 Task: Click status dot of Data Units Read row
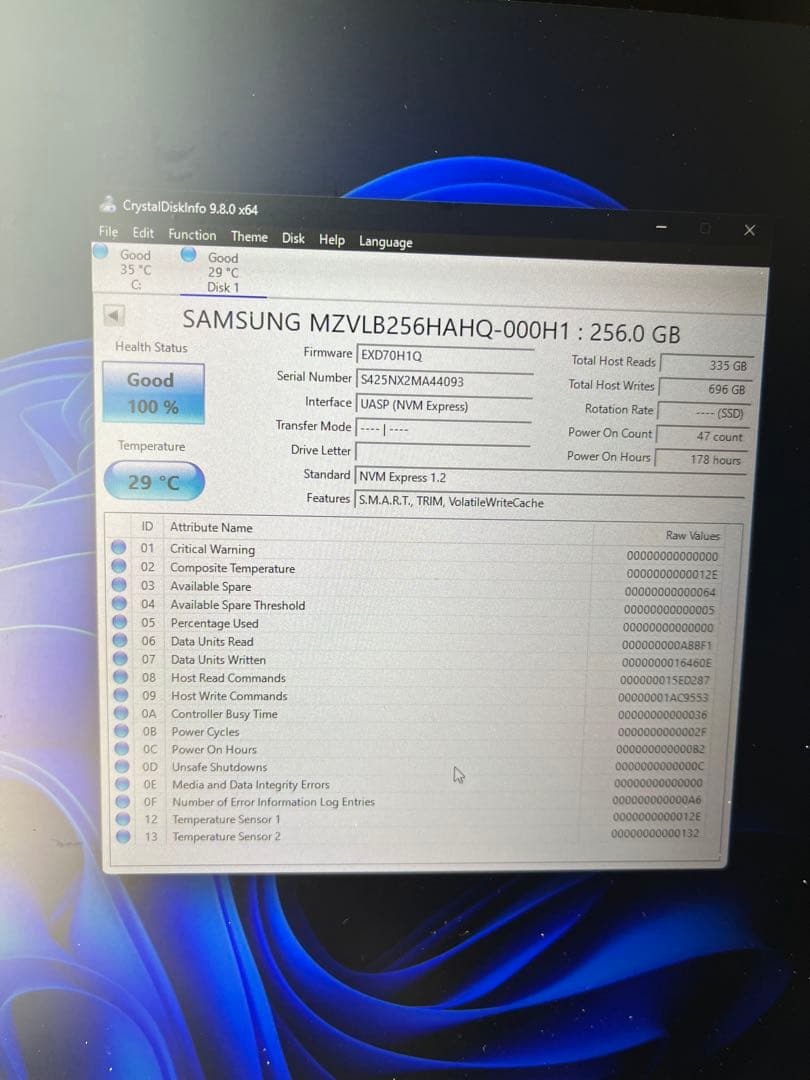click(x=121, y=640)
